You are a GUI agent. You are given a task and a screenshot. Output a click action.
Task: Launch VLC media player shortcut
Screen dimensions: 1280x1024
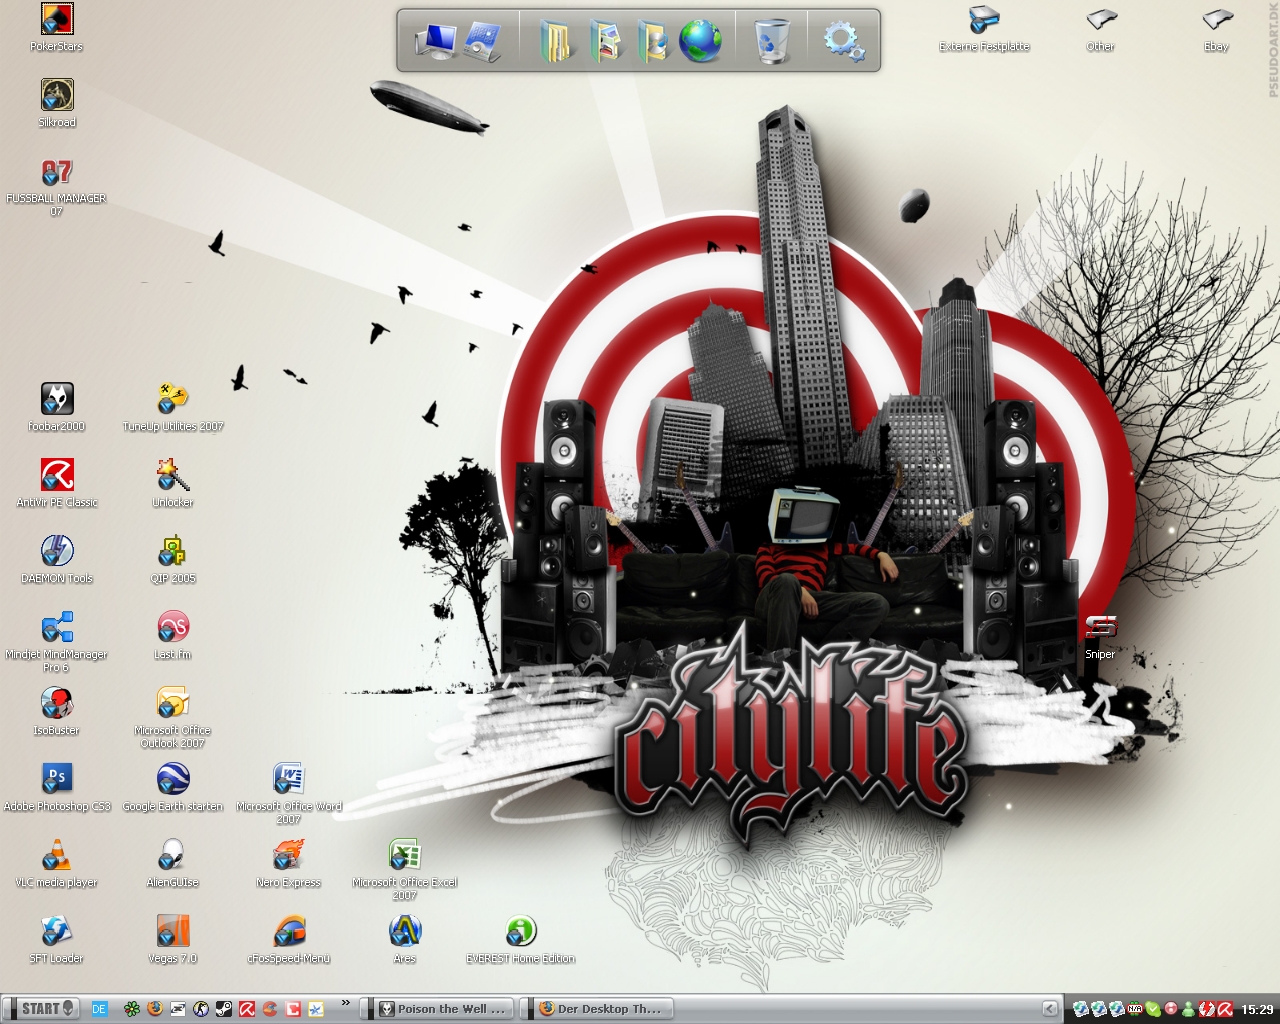point(57,855)
